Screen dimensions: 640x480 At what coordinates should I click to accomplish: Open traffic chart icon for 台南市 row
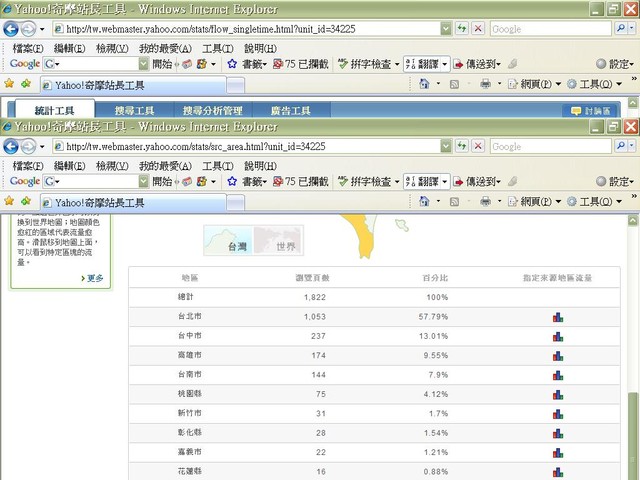pos(558,376)
